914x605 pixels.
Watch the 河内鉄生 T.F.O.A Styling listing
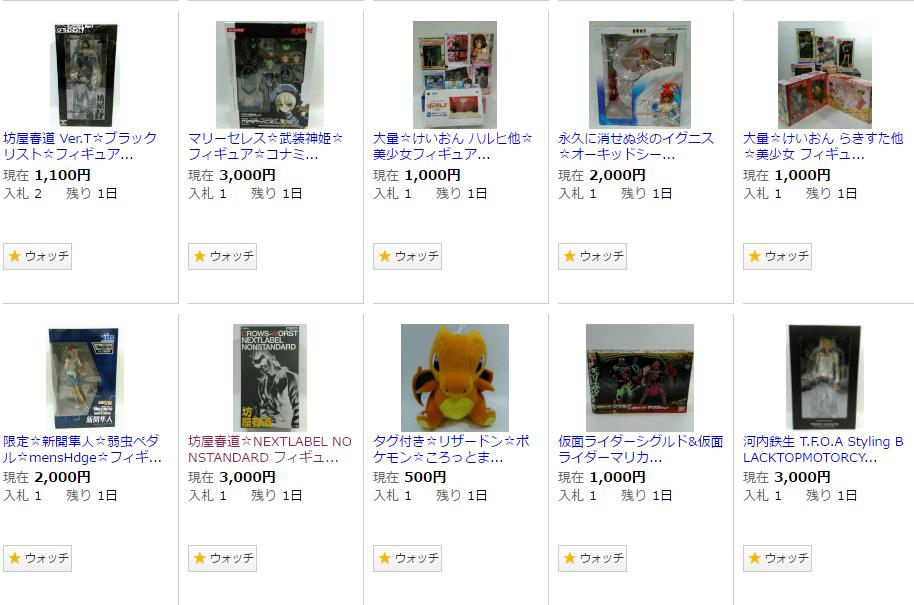coord(777,558)
